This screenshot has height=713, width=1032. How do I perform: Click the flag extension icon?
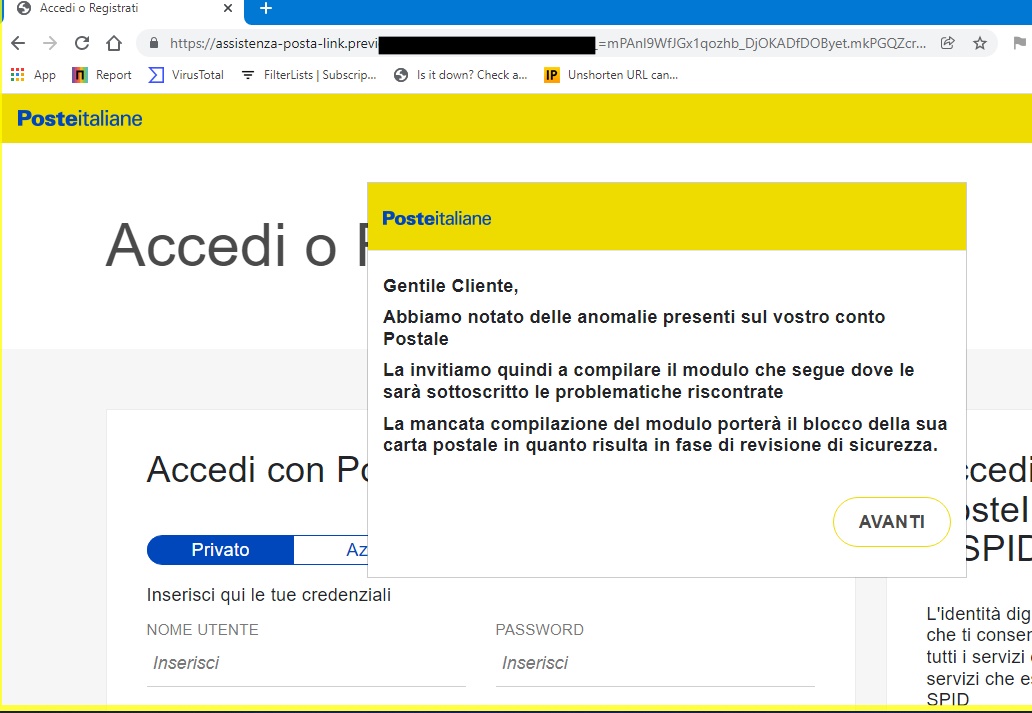coord(1019,43)
